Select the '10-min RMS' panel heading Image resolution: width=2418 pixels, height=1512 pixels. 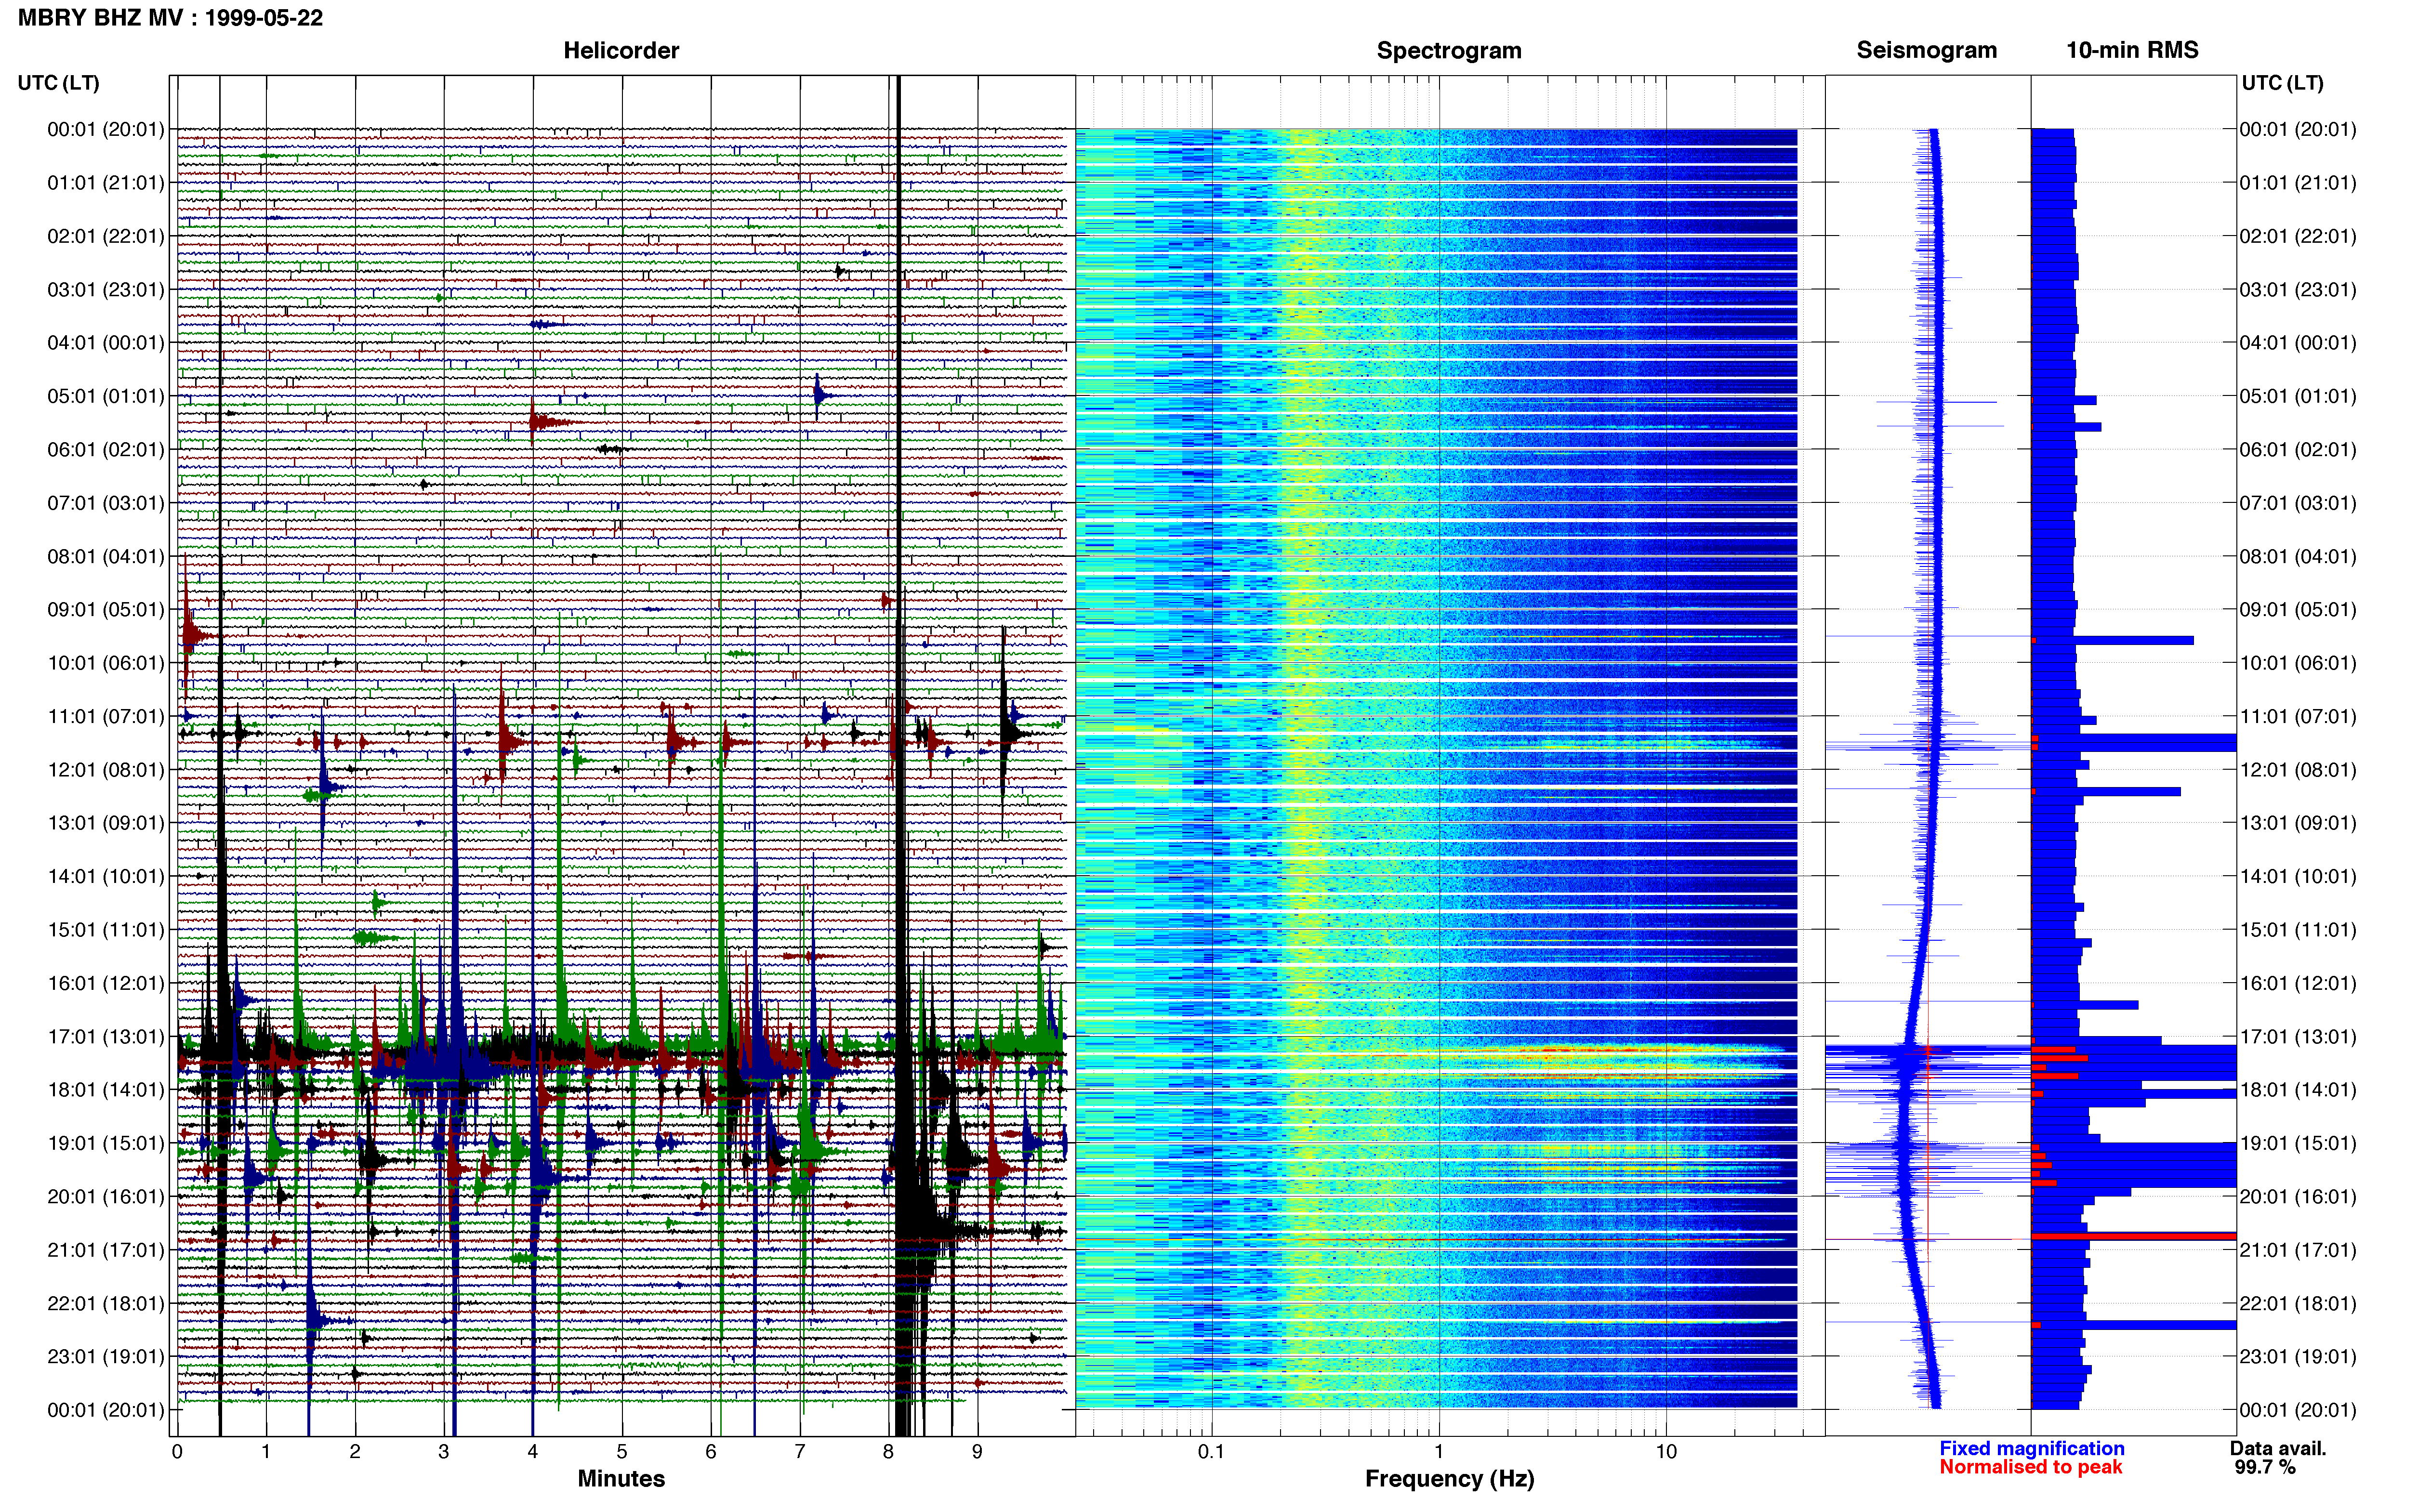(x=2132, y=50)
